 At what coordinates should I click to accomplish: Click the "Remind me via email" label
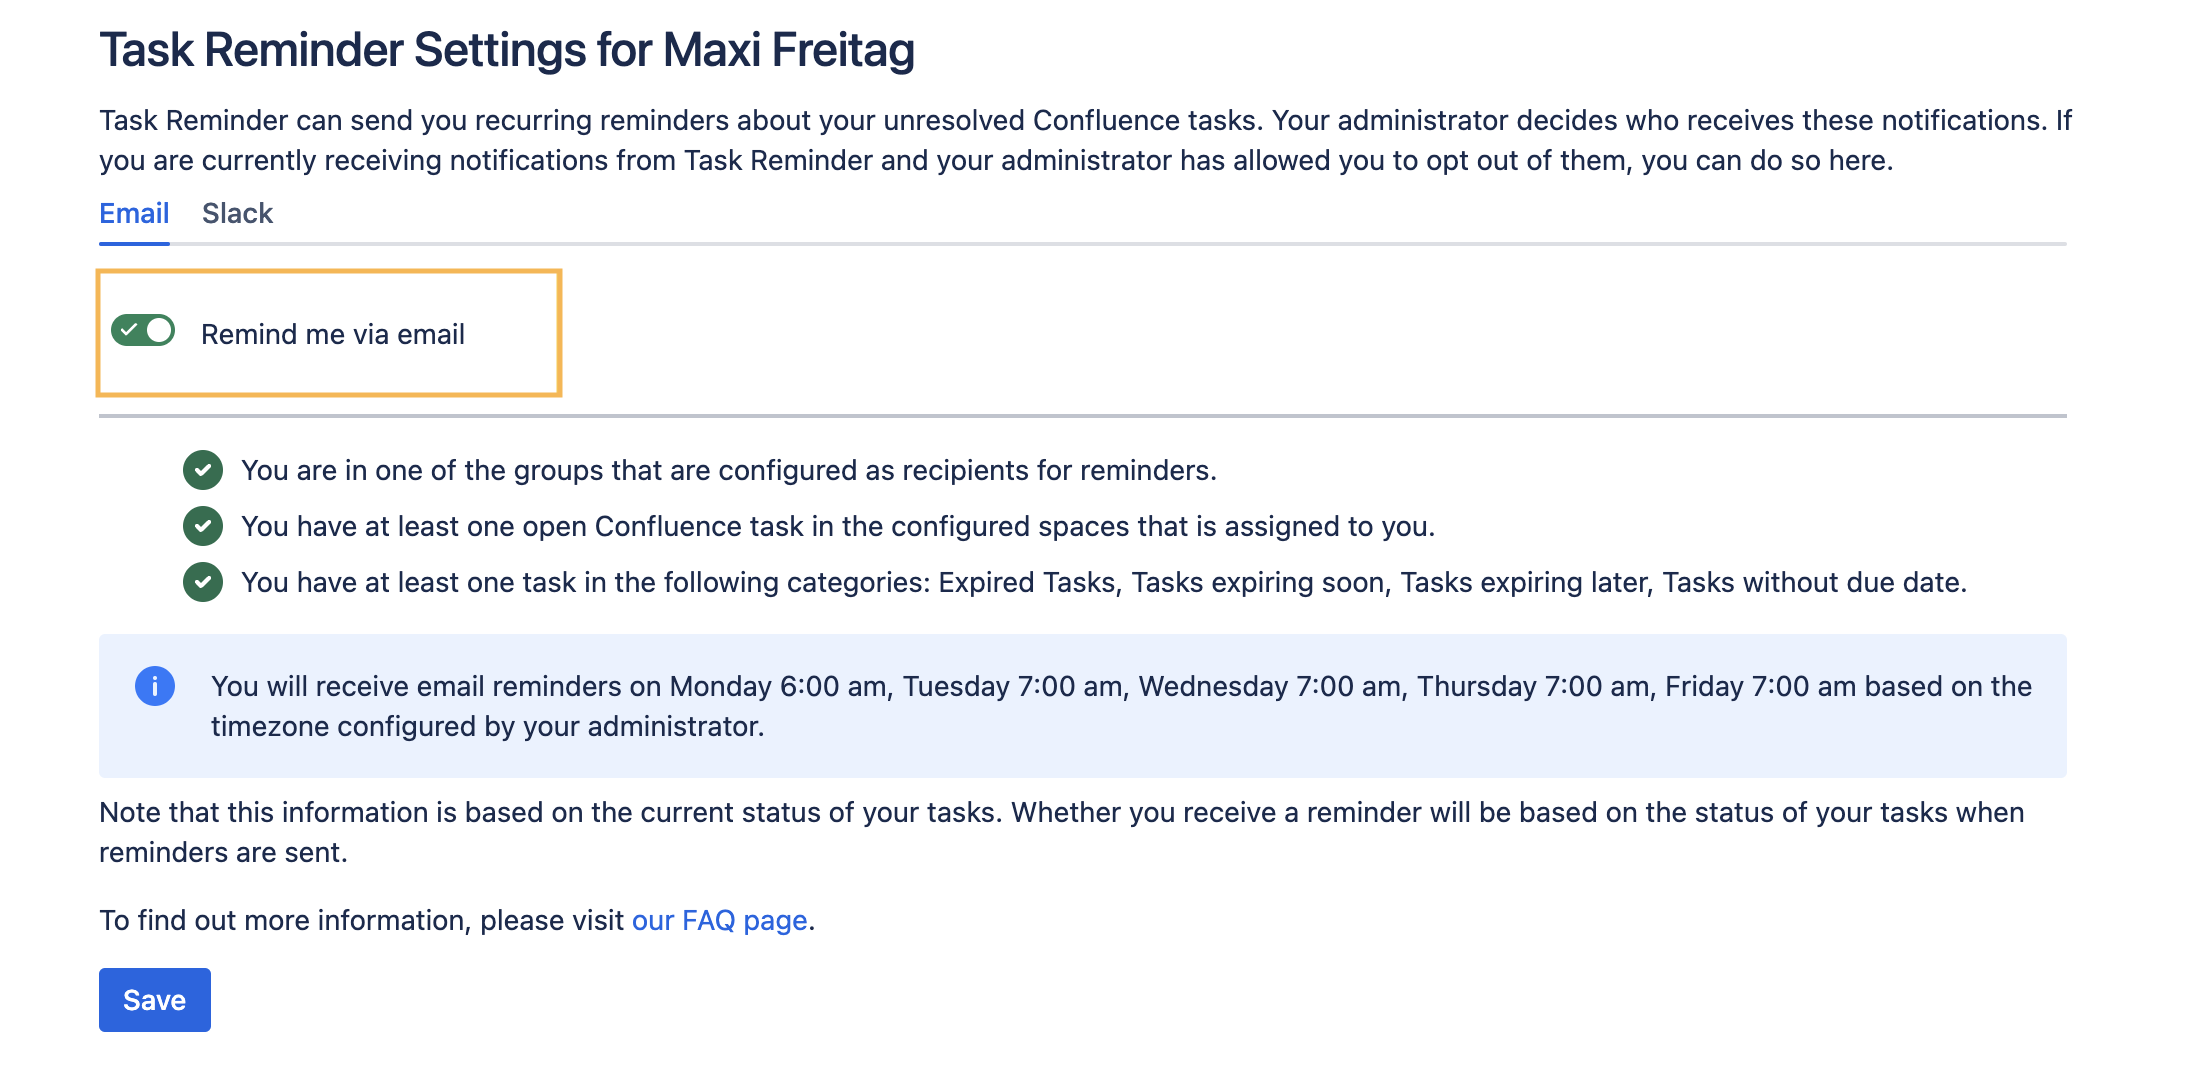(334, 334)
